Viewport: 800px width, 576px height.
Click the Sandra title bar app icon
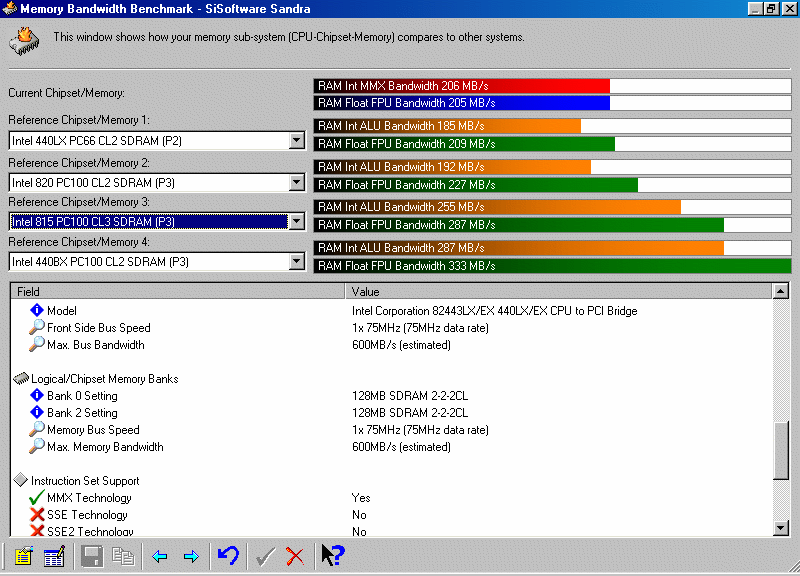[x=9, y=9]
